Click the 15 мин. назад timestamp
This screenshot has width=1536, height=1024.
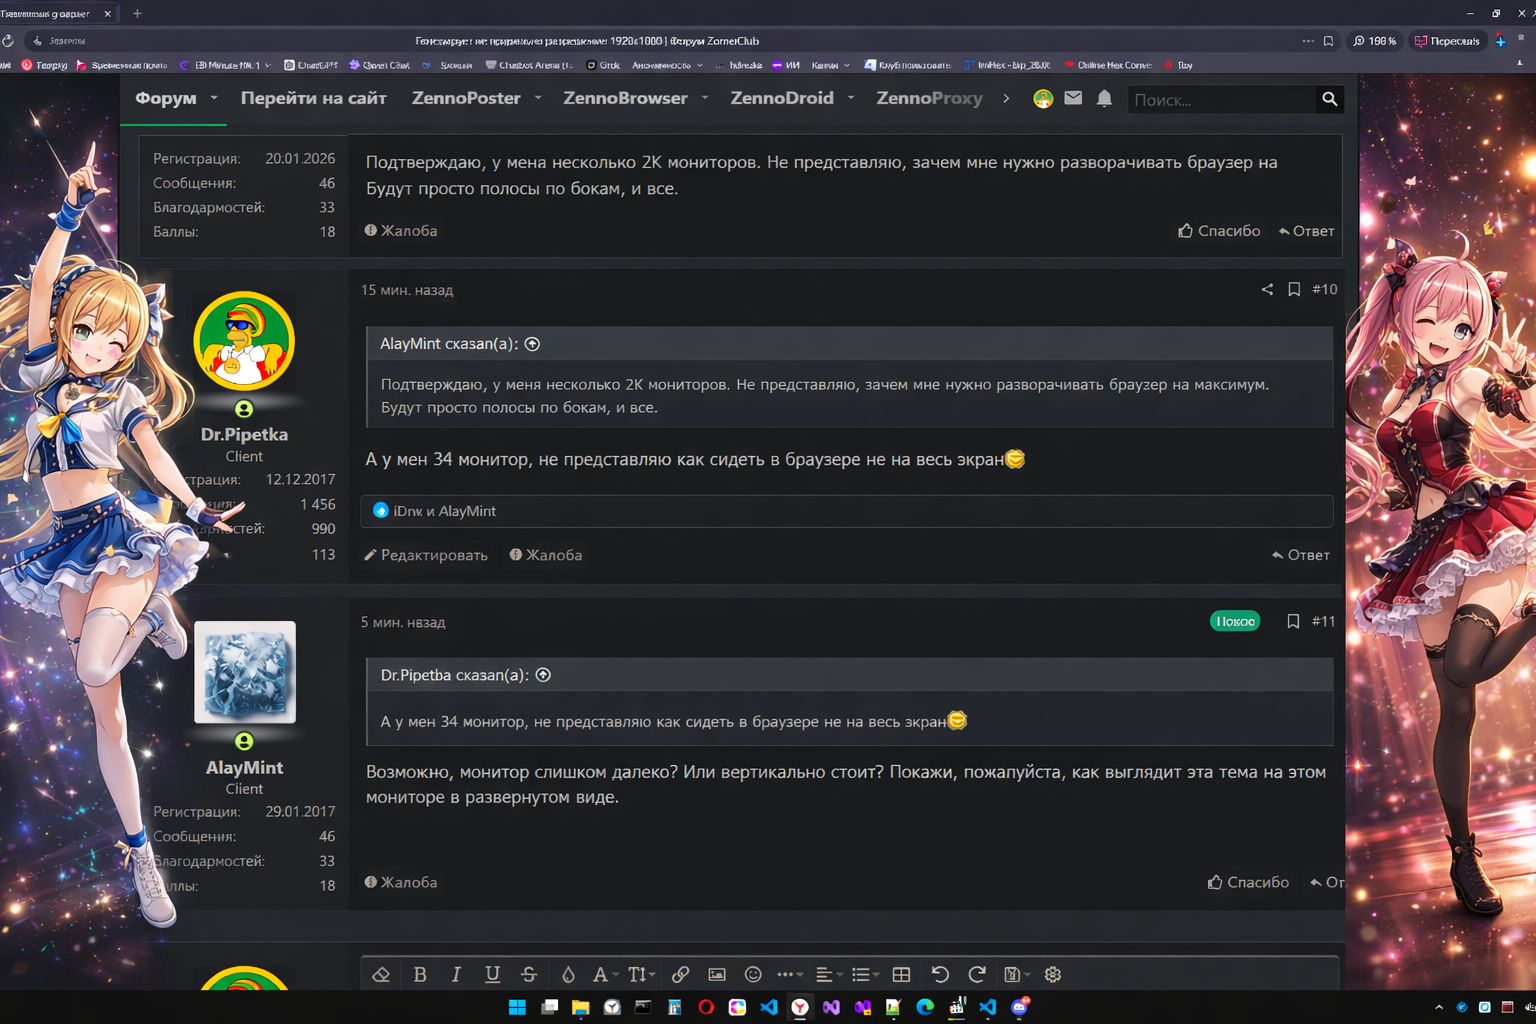tap(407, 290)
